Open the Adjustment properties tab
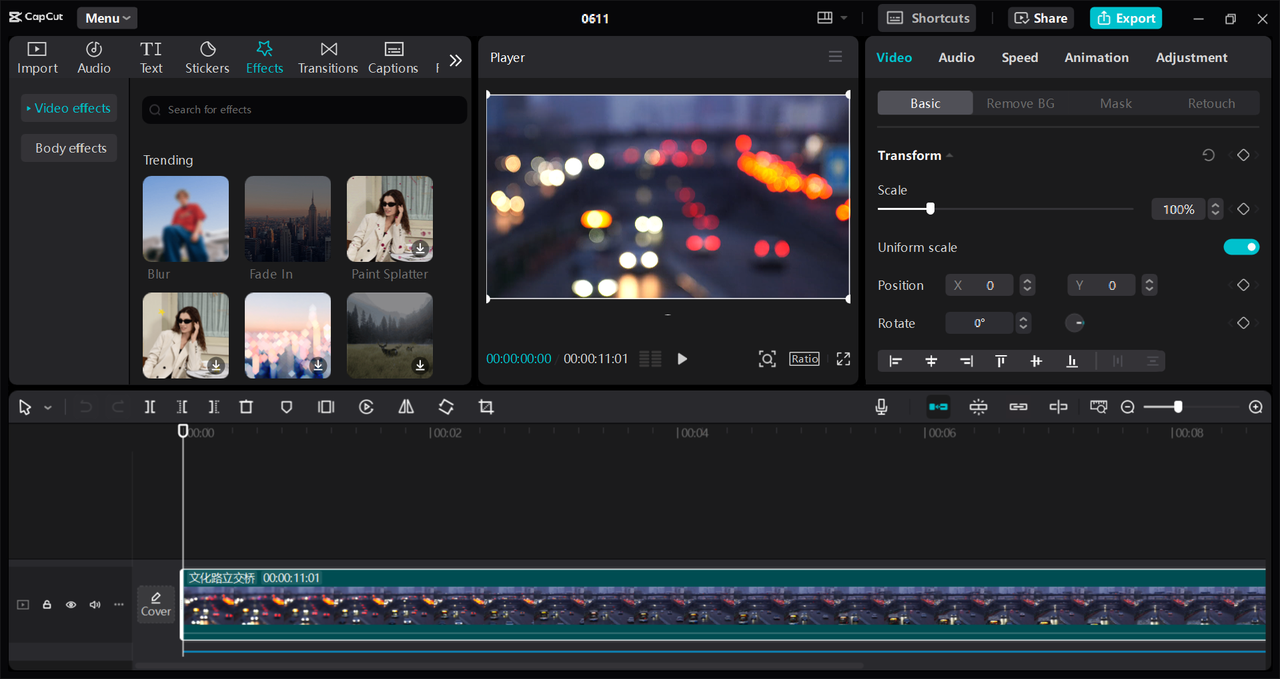1280x679 pixels. pyautogui.click(x=1191, y=58)
